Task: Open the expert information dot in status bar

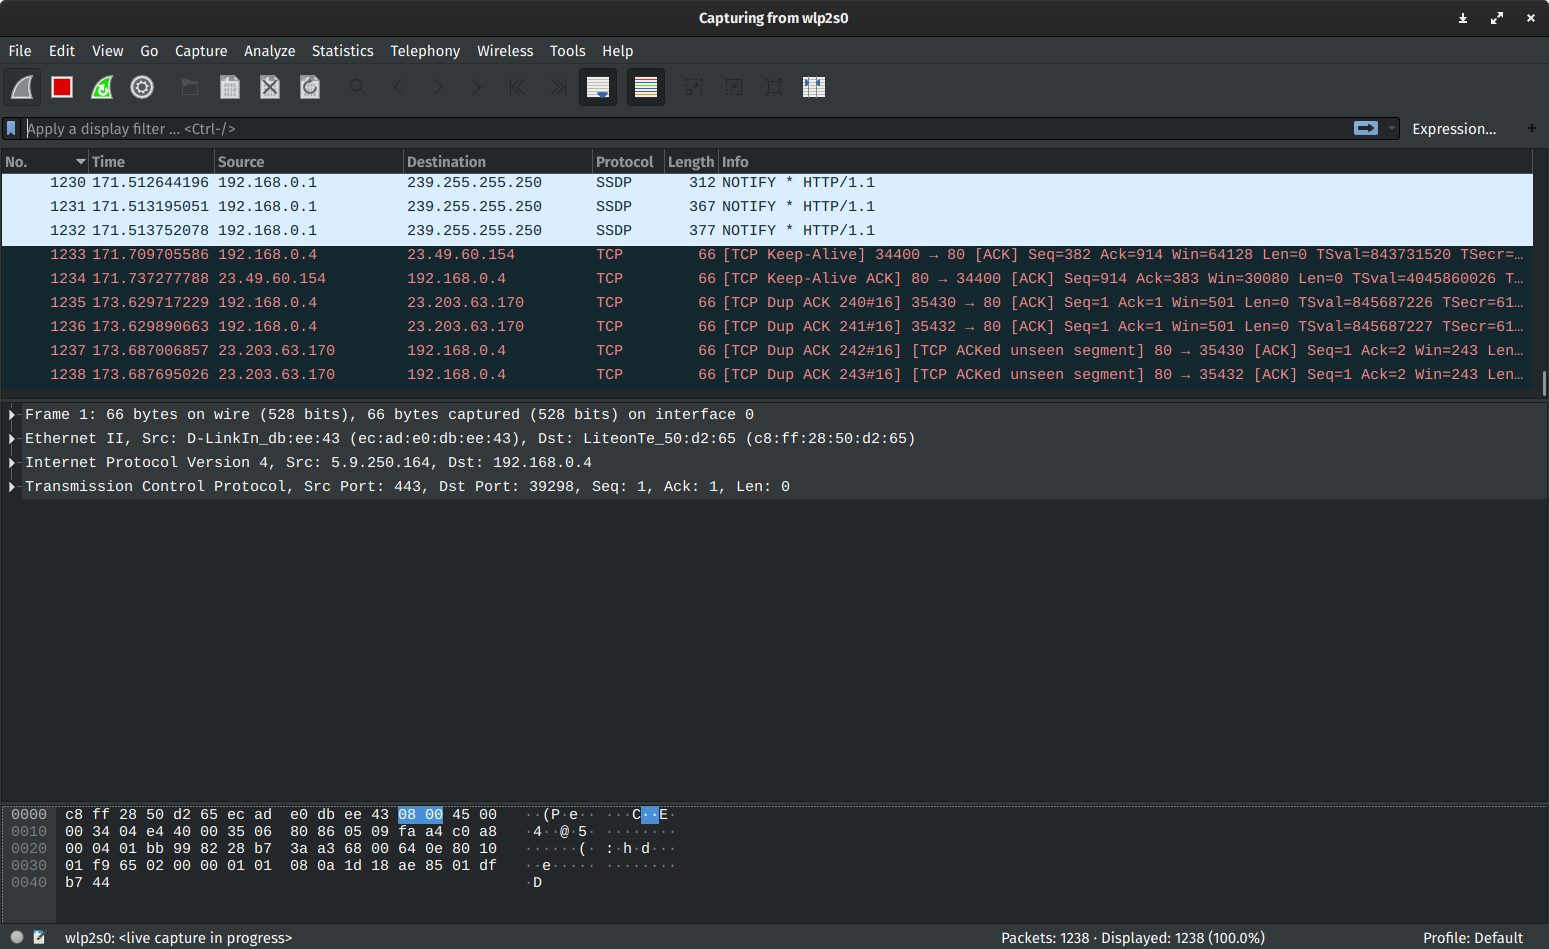Action: click(16, 937)
